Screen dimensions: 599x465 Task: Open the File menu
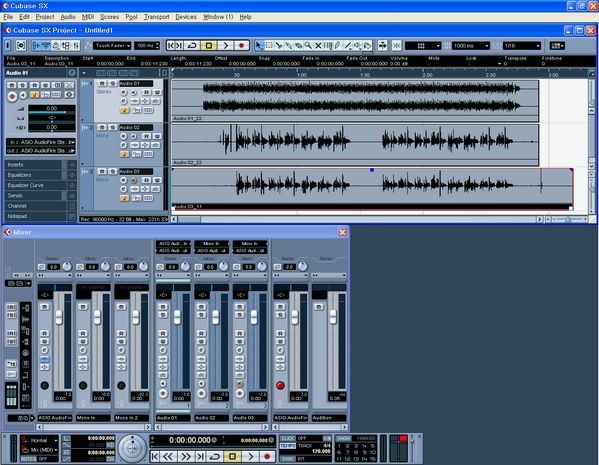(8, 17)
